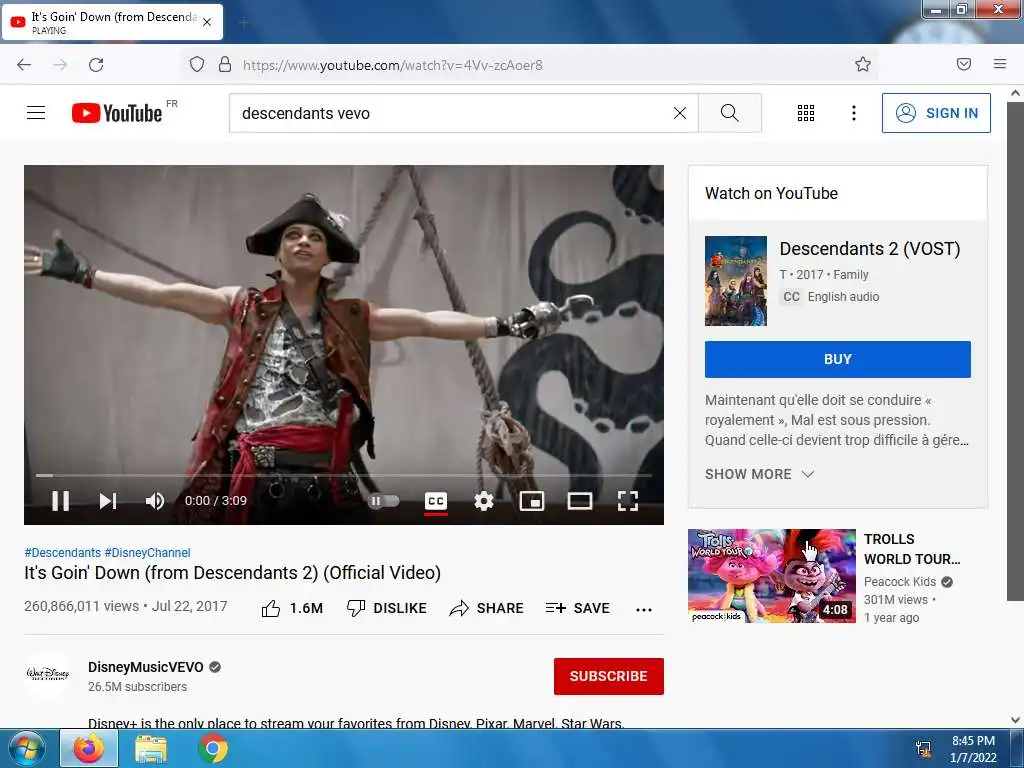Go back with the browser back arrow

tap(24, 65)
